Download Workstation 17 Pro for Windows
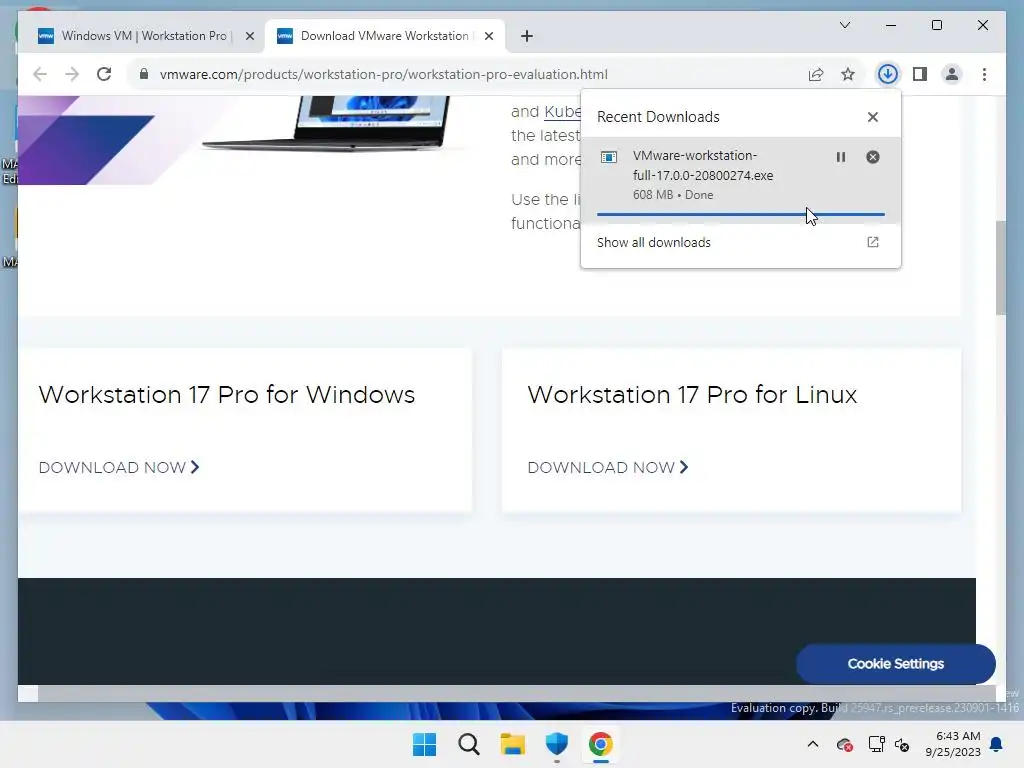This screenshot has height=768, width=1024. click(x=119, y=468)
